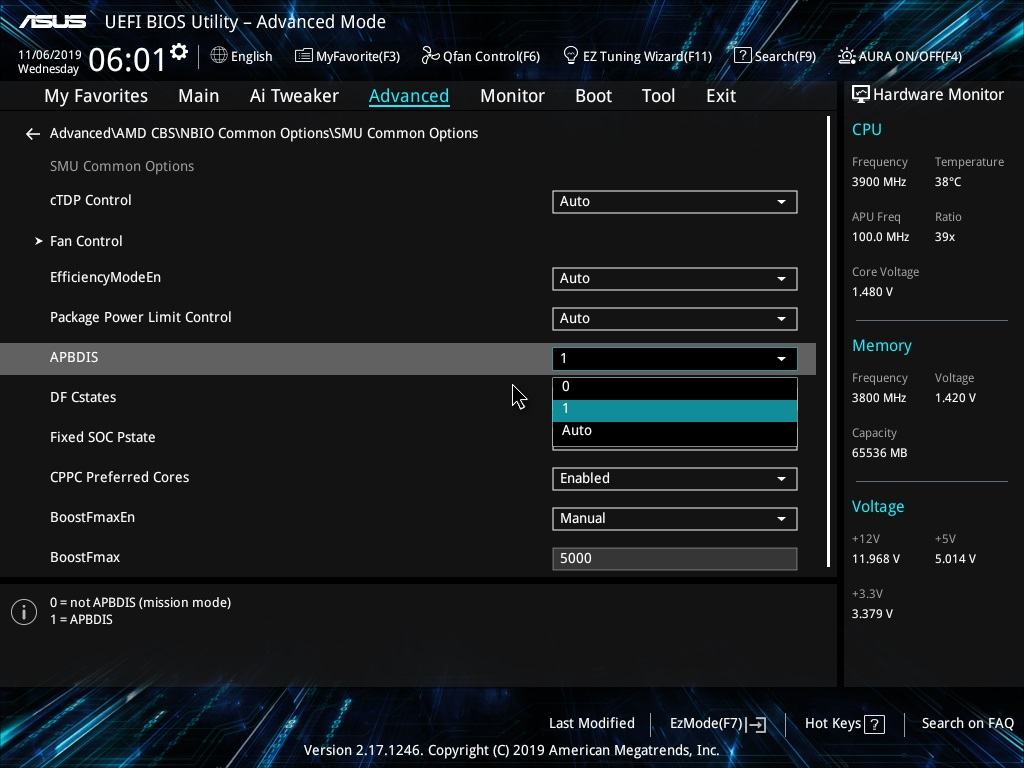Click the cTDP Control label
Image resolution: width=1024 pixels, height=768 pixels.
pyautogui.click(x=91, y=200)
